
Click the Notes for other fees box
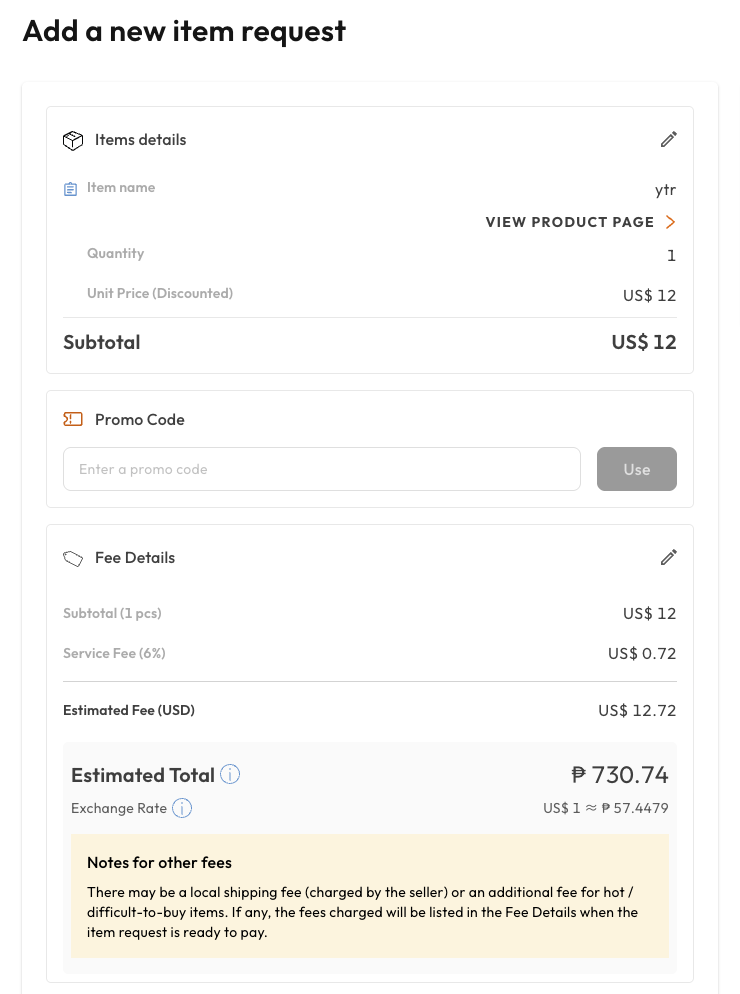coord(370,896)
